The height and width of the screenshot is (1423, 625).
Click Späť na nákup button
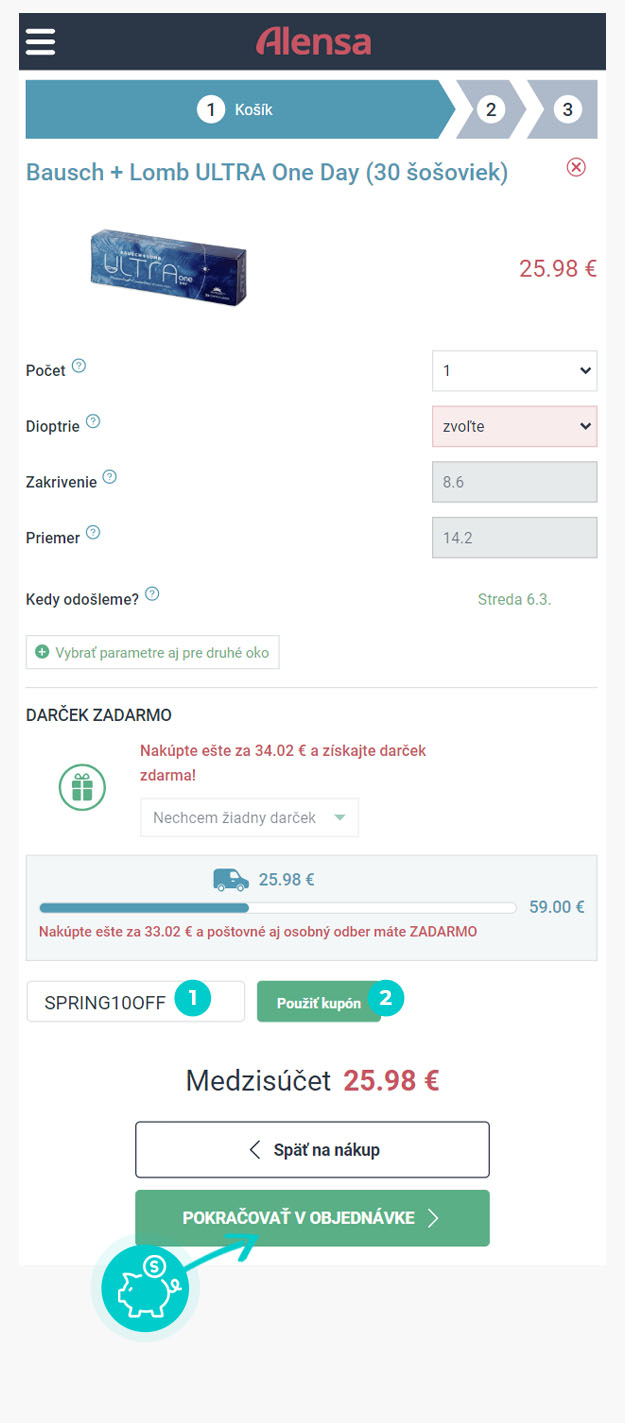coord(312,1150)
